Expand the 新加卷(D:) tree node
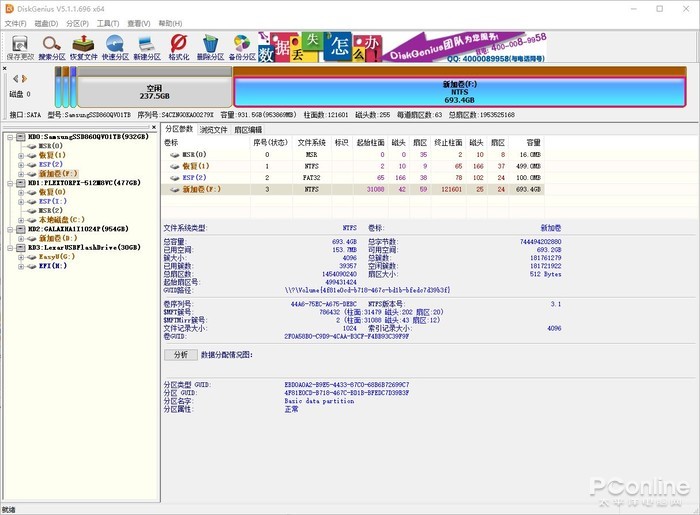Screen dimensions: 700x515 pos(21,238)
